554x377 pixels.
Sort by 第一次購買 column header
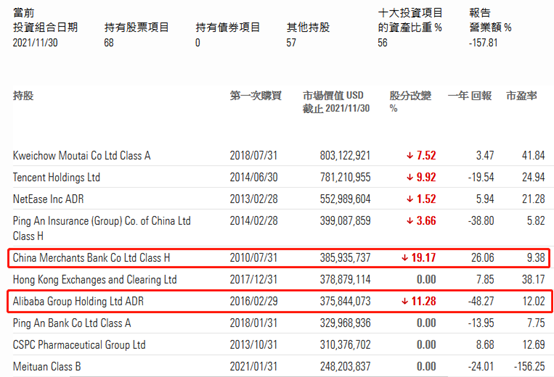click(255, 95)
